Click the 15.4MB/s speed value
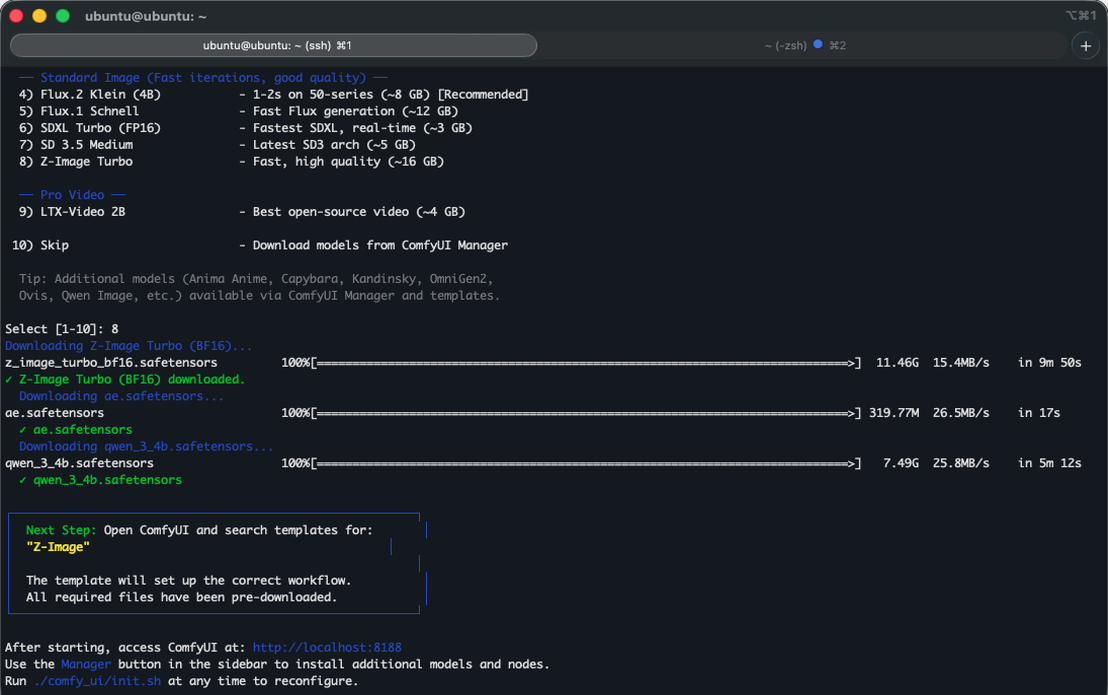 [961, 362]
